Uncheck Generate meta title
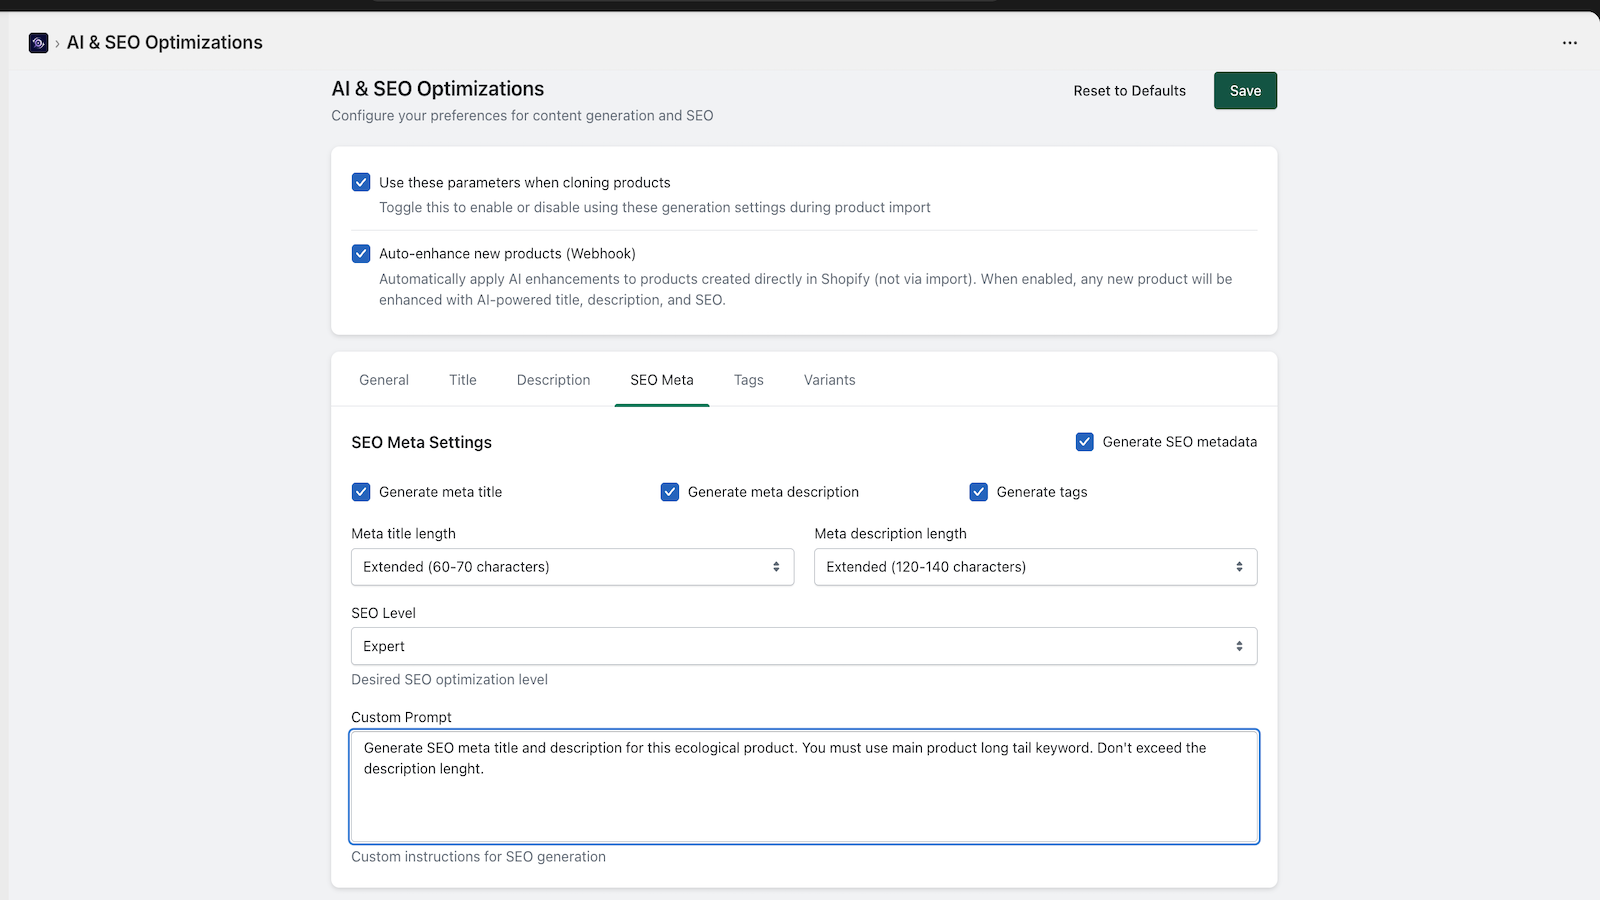 coord(361,491)
